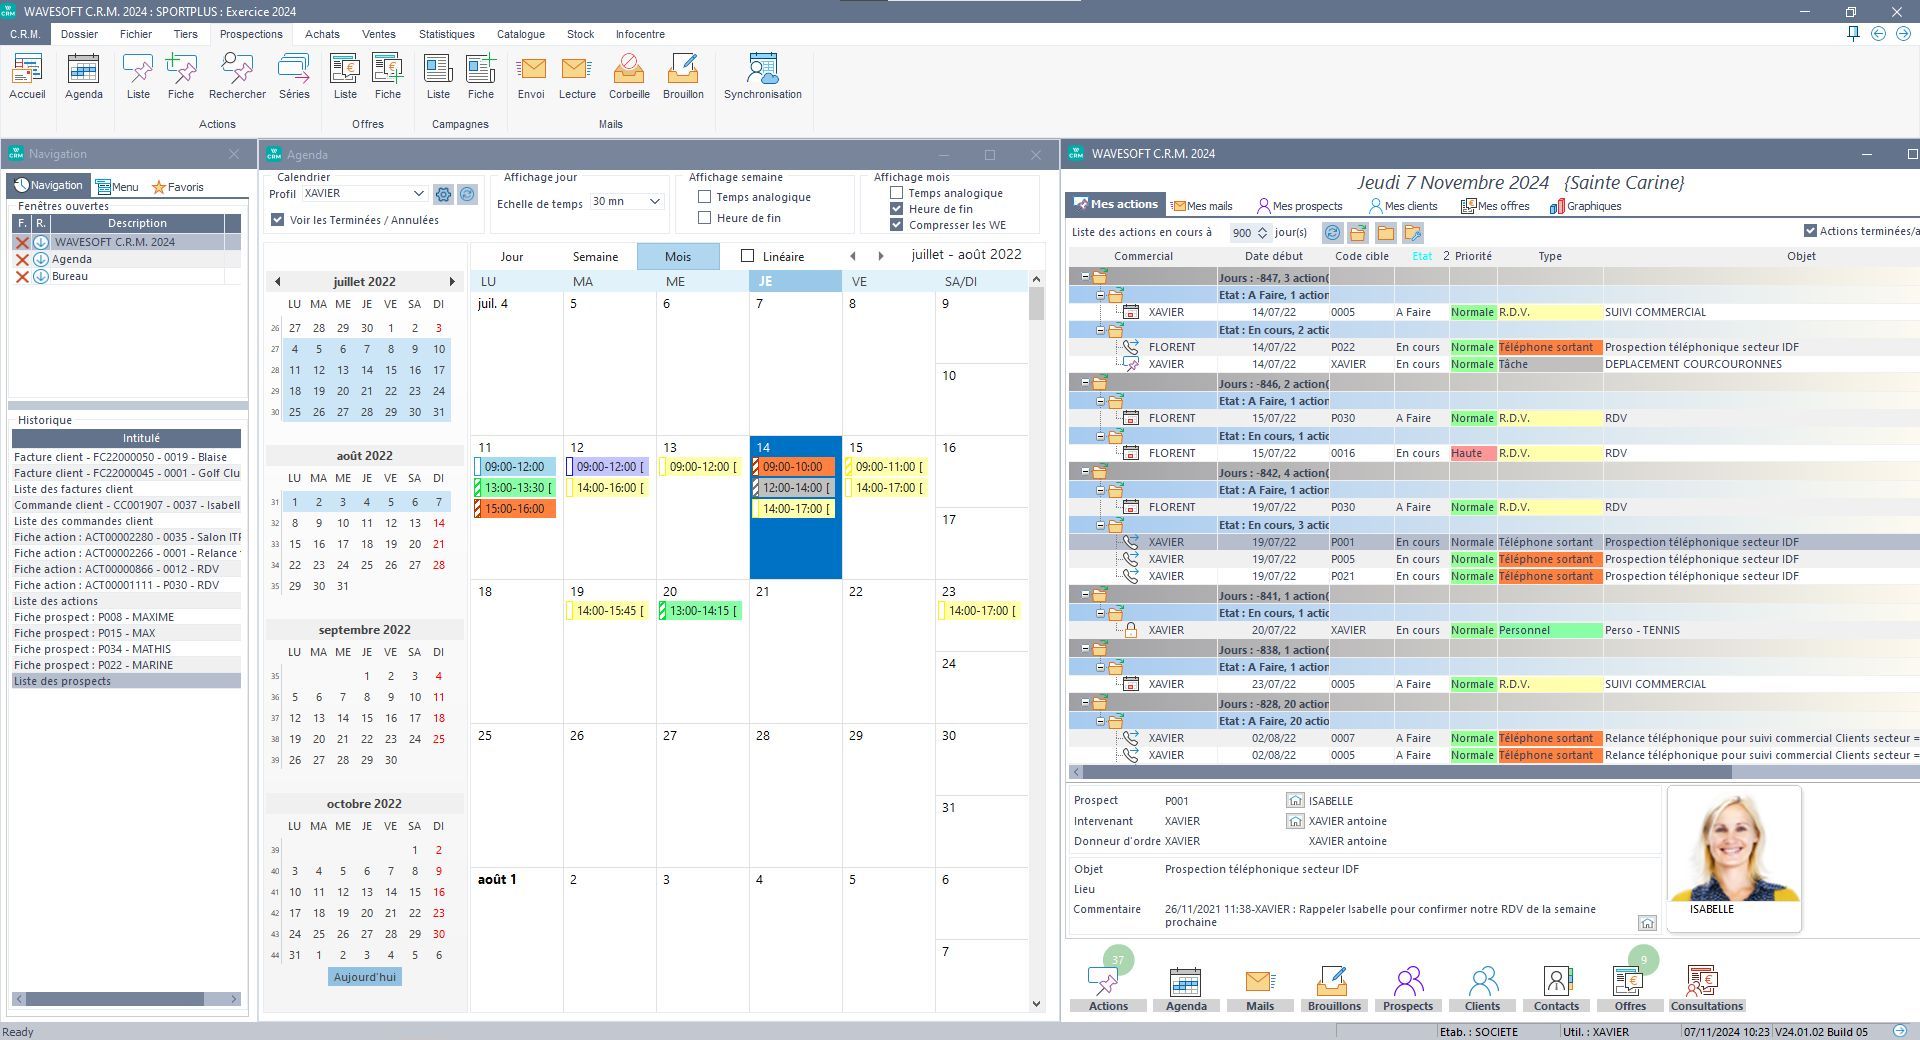Click the Prospects shortcut at the bottom
The width and height of the screenshot is (1920, 1040).
(1408, 988)
